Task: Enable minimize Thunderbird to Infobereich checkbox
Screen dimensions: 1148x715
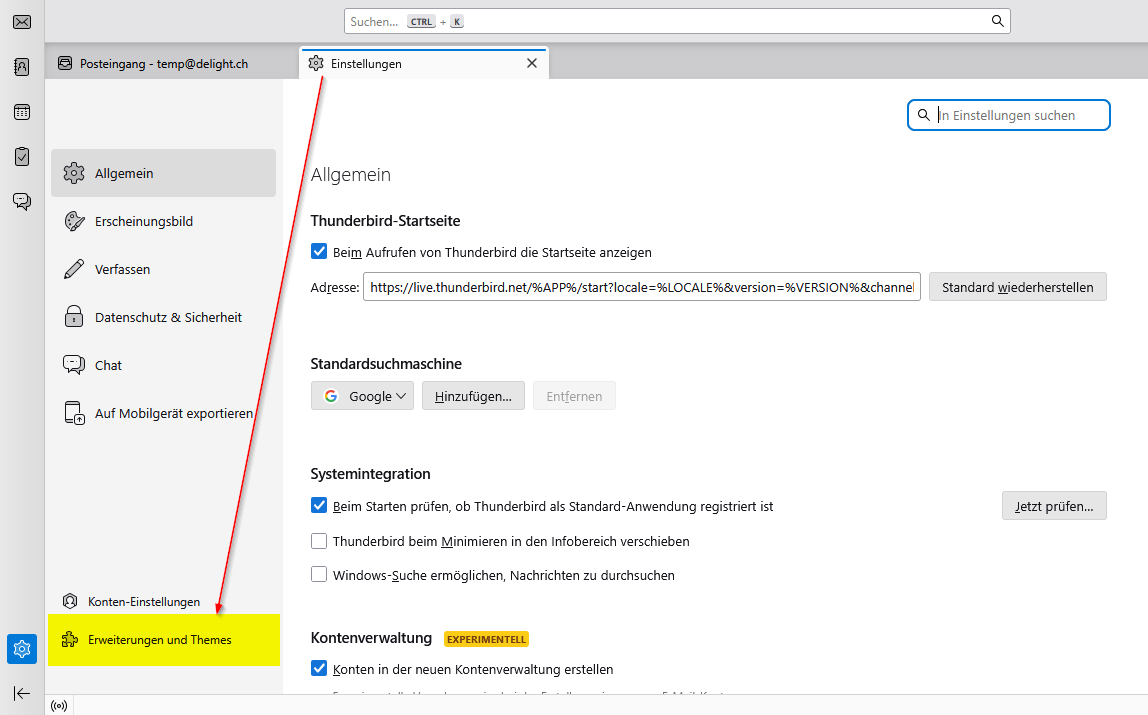Action: [319, 541]
